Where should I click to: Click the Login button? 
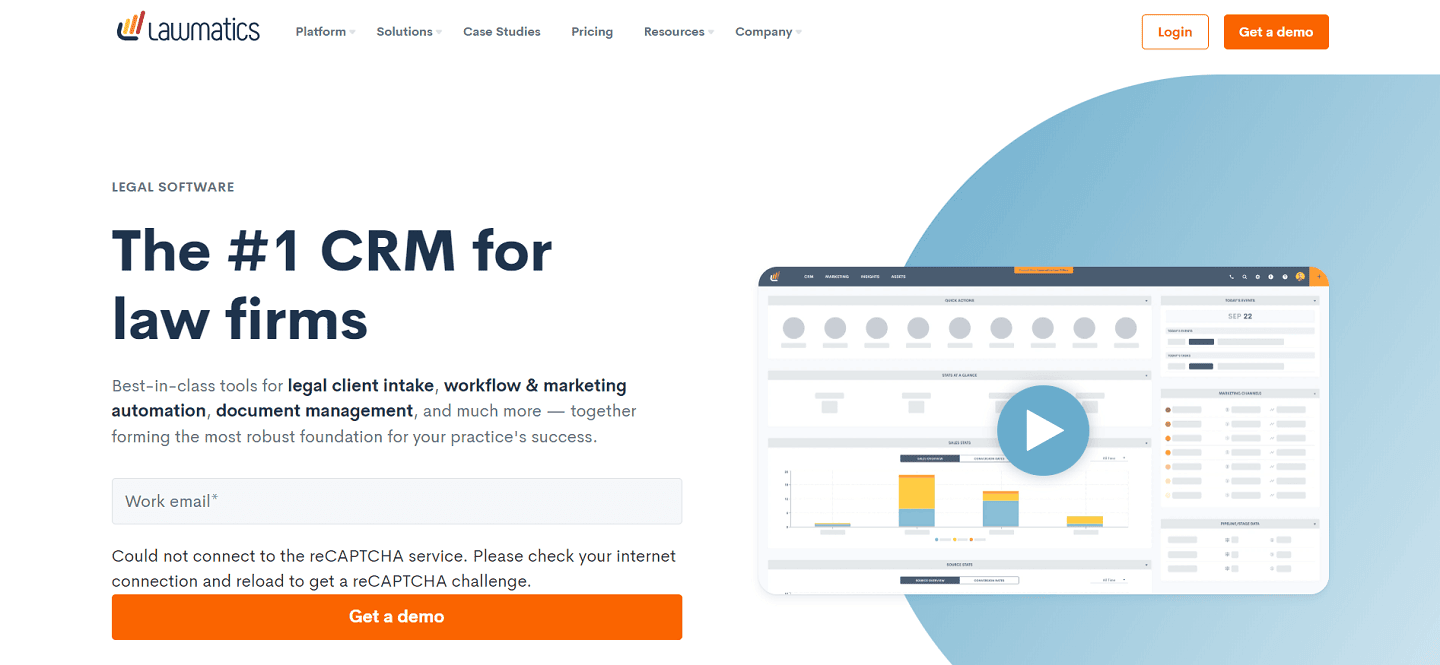[1175, 32]
